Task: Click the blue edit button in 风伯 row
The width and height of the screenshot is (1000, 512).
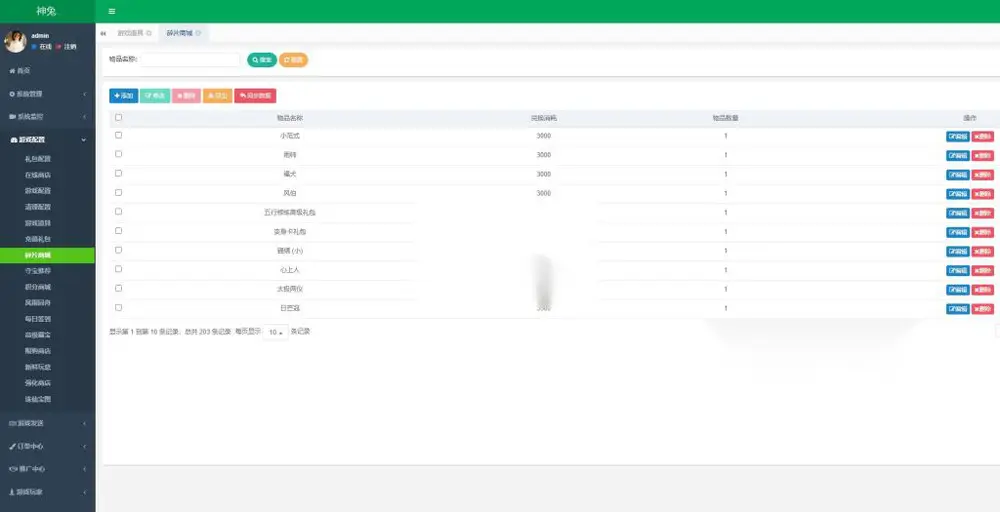Action: click(x=957, y=194)
